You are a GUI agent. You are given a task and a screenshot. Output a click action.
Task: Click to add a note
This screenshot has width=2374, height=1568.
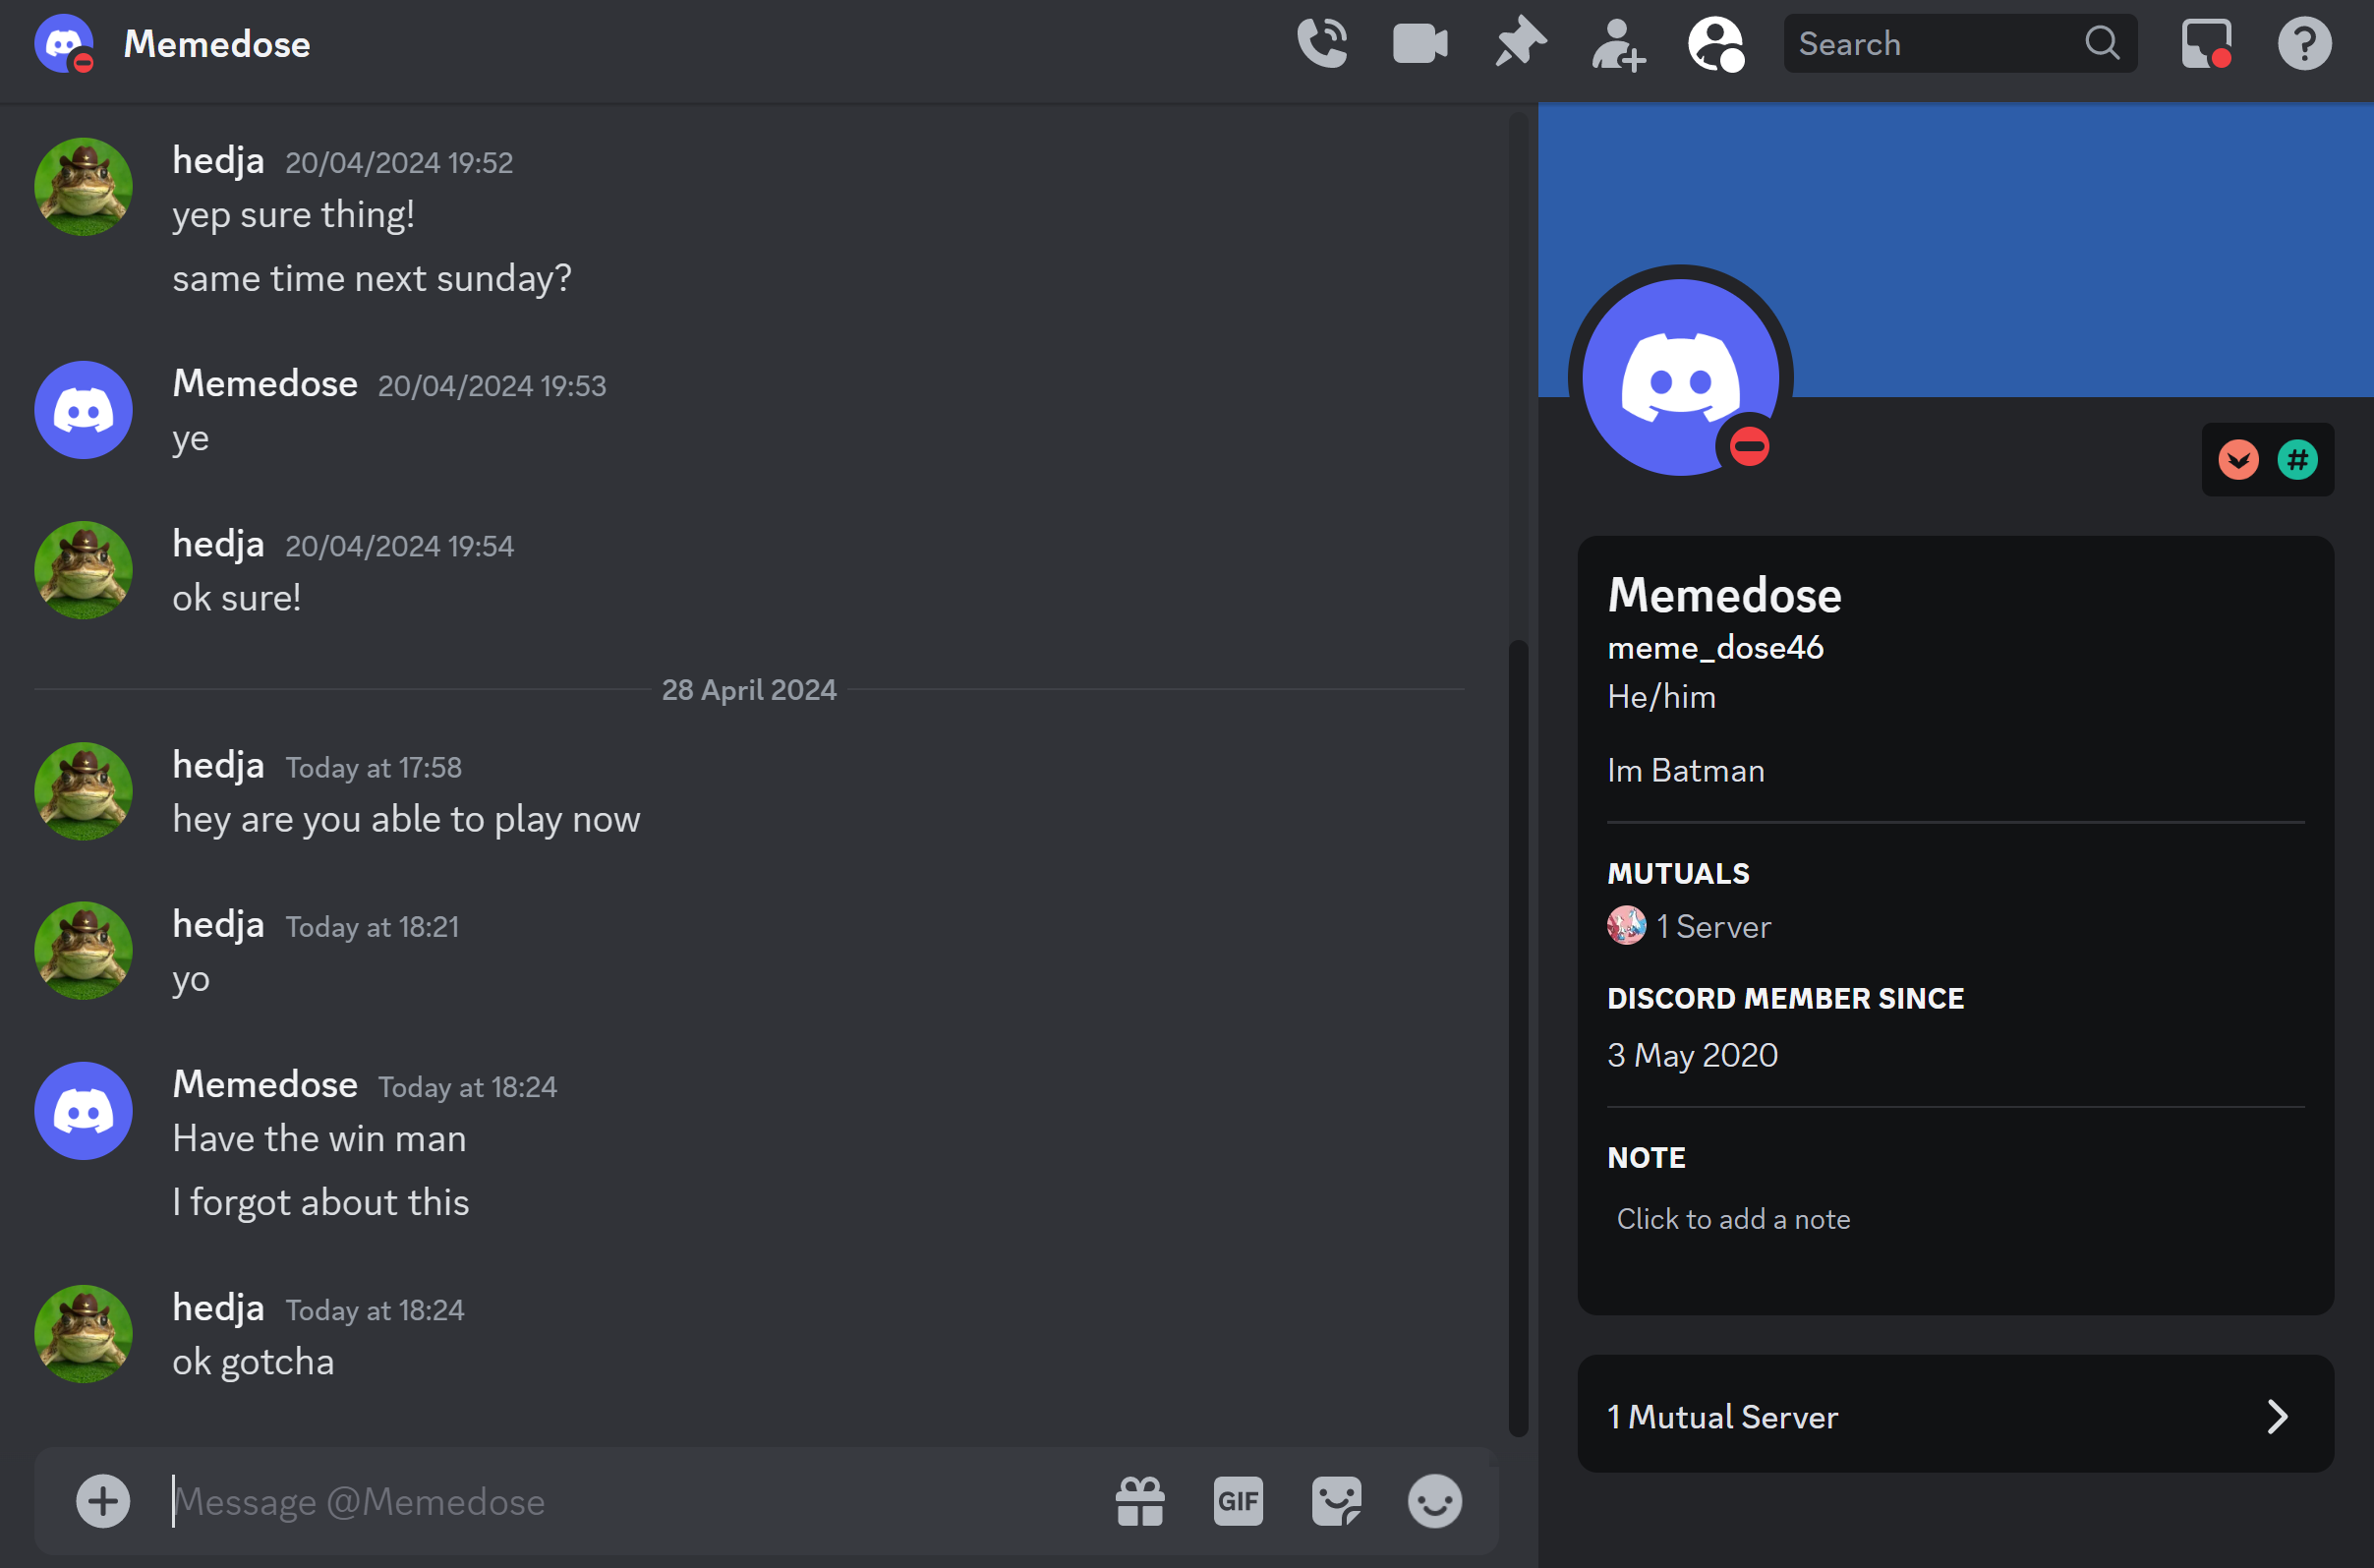point(1733,1219)
